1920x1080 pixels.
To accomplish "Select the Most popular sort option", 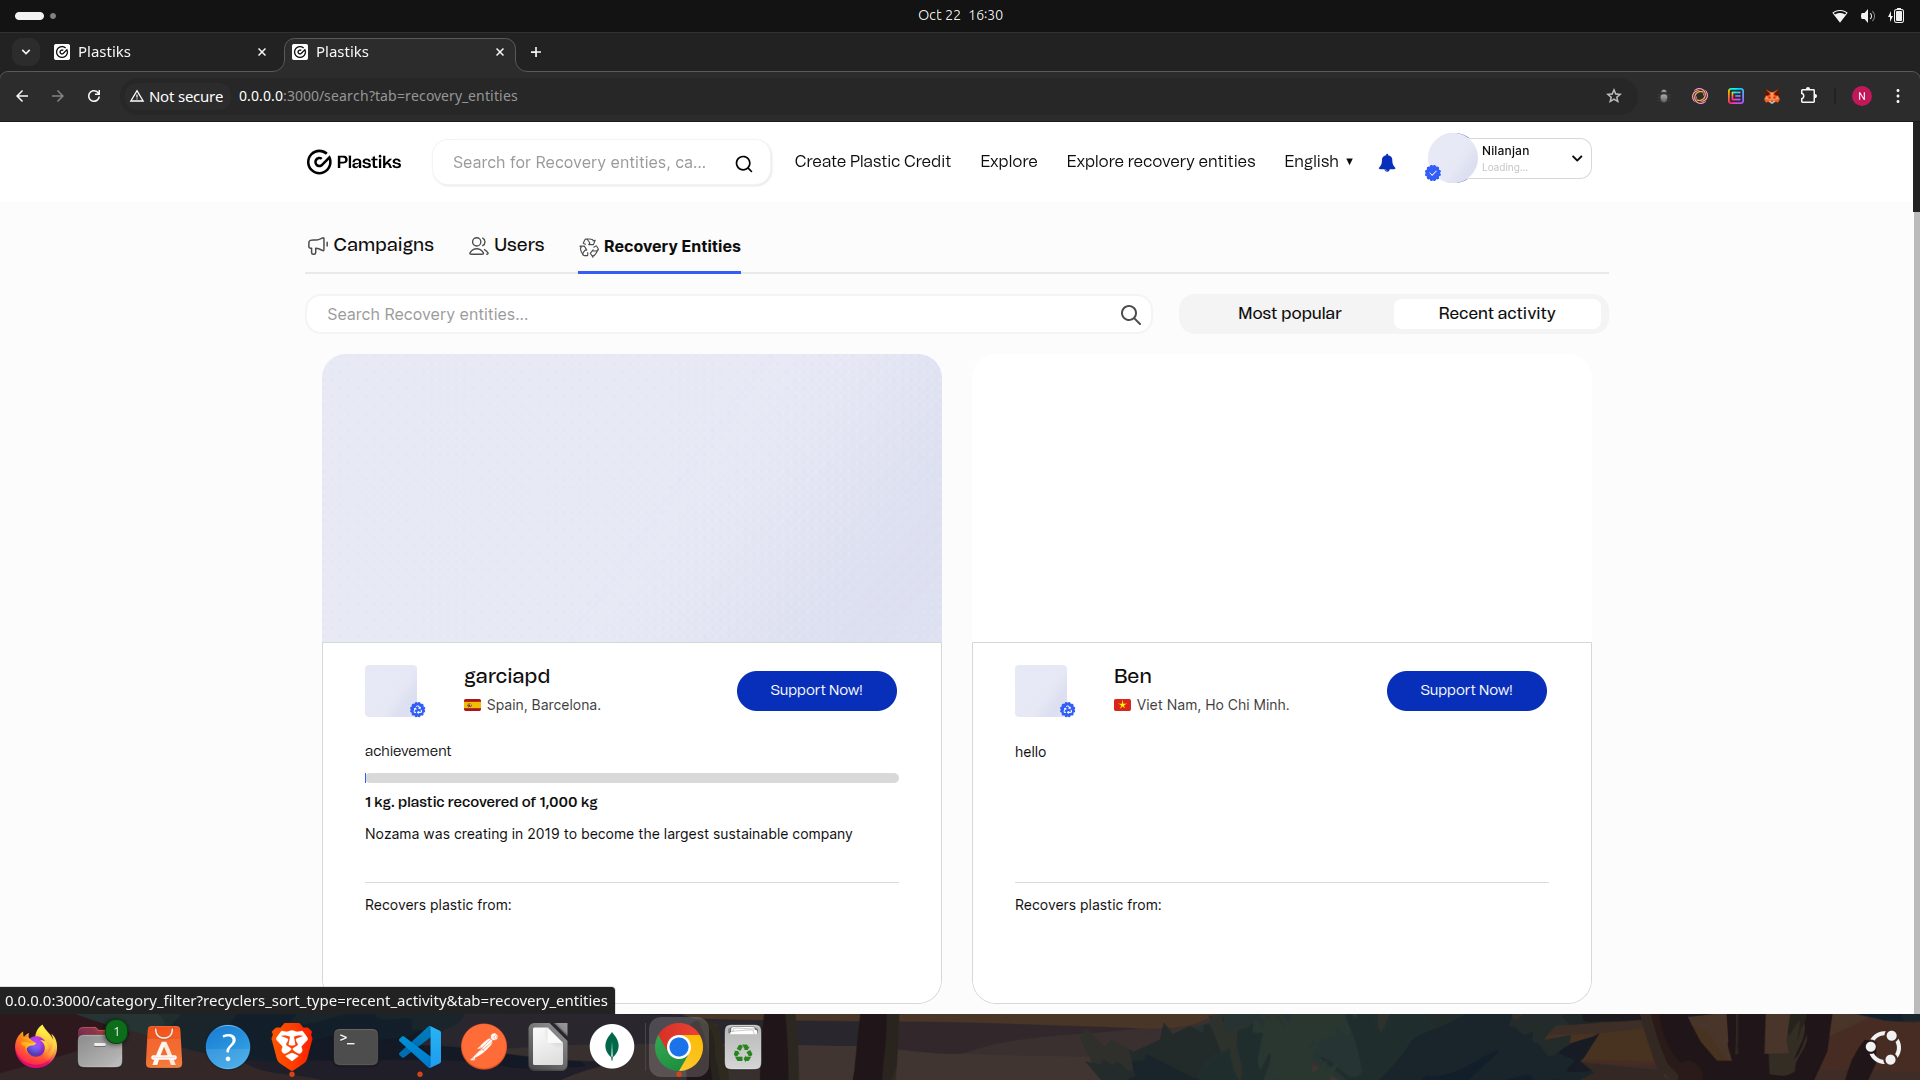I will click(1289, 314).
